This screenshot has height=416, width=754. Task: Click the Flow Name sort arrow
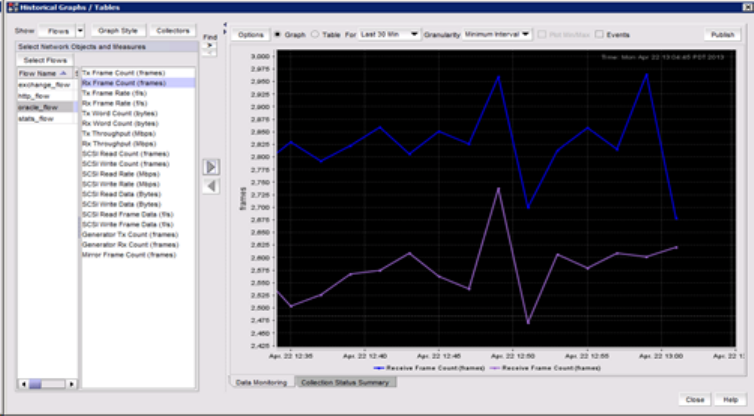pyautogui.click(x=63, y=73)
